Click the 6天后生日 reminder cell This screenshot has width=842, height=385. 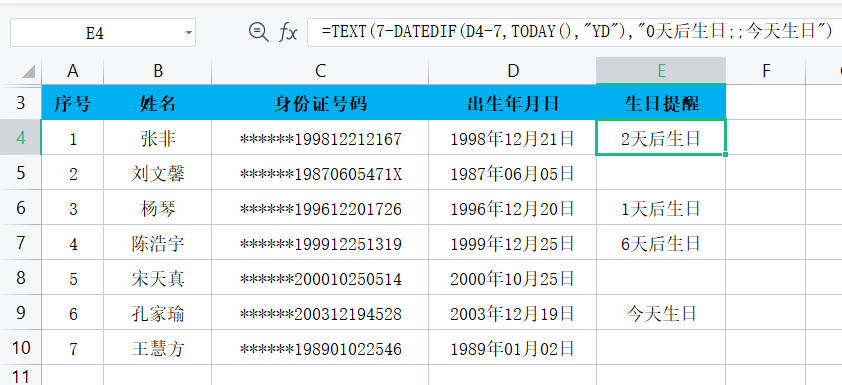[661, 243]
